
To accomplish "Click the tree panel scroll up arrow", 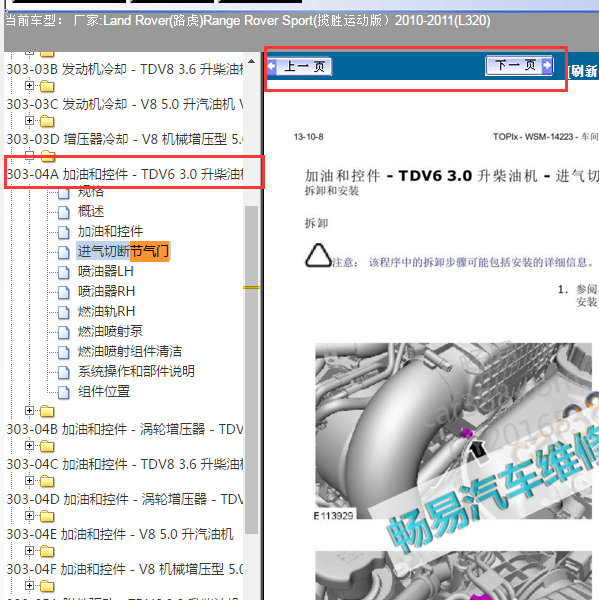I will (251, 61).
